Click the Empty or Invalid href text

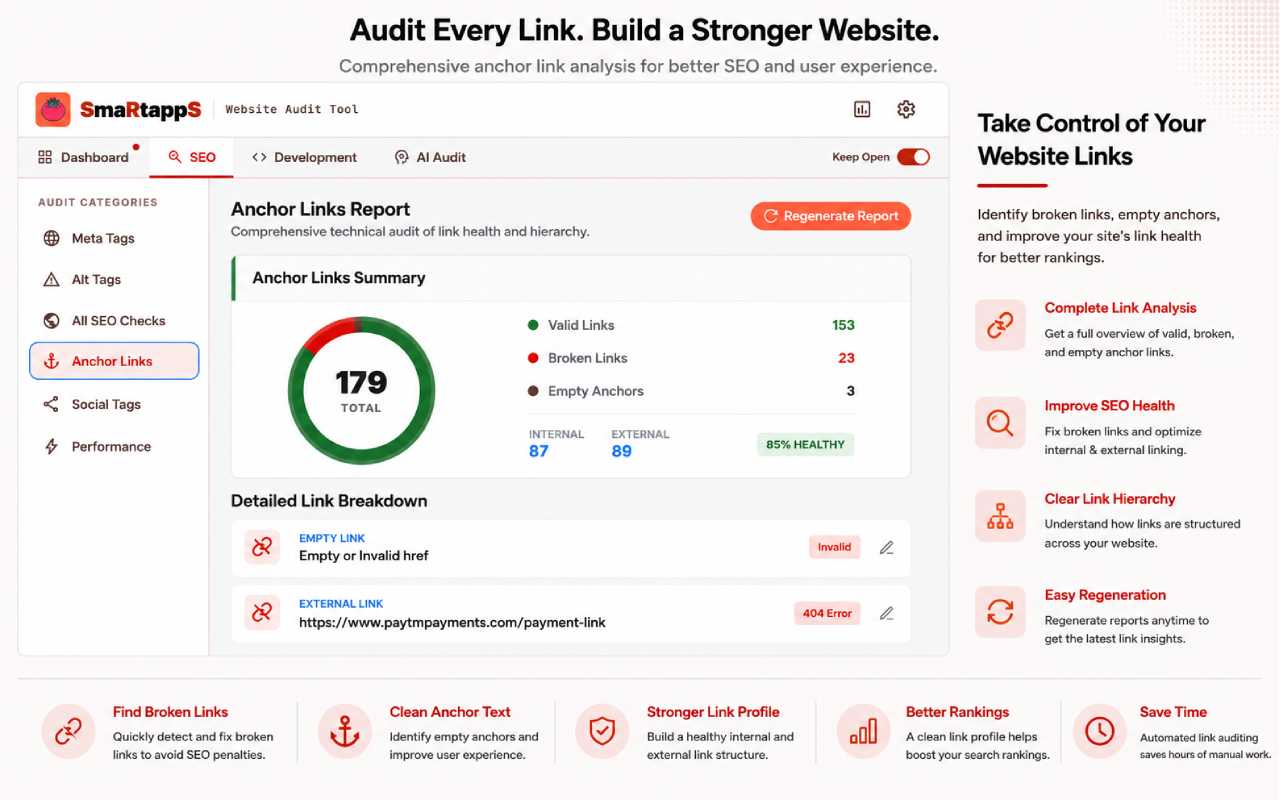(x=364, y=556)
